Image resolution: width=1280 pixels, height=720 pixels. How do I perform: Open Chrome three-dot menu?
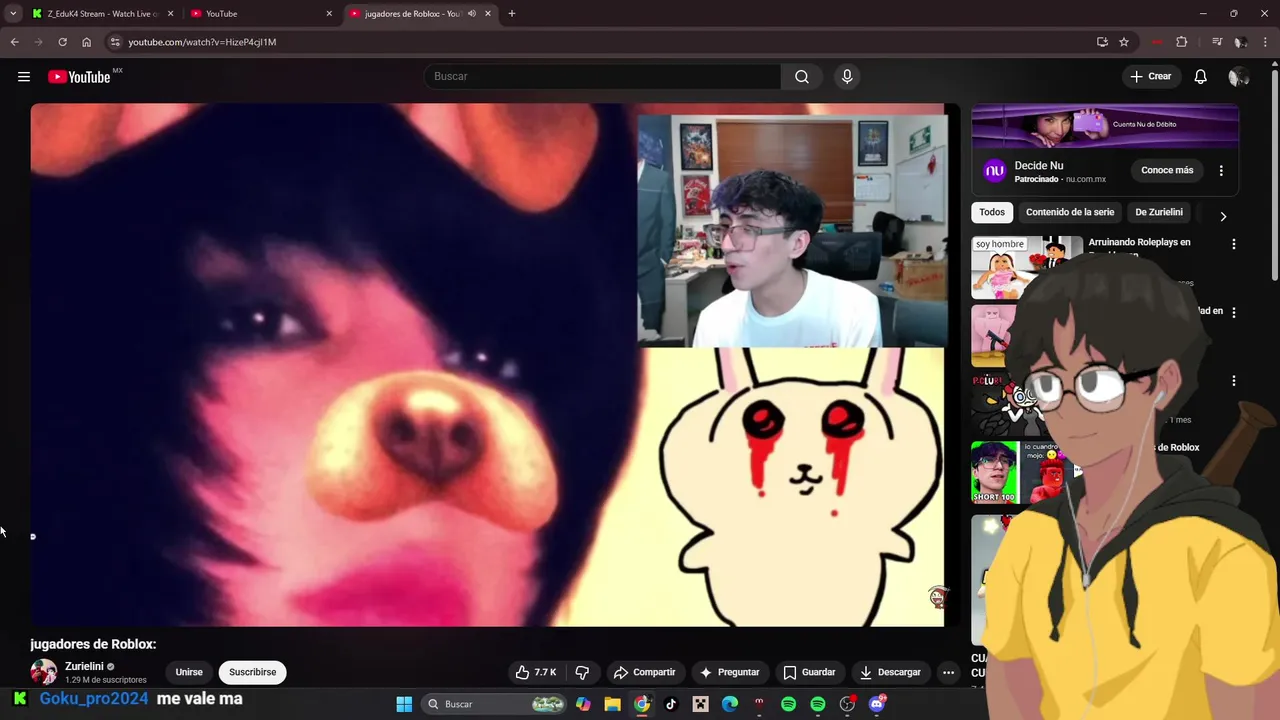point(1266,42)
